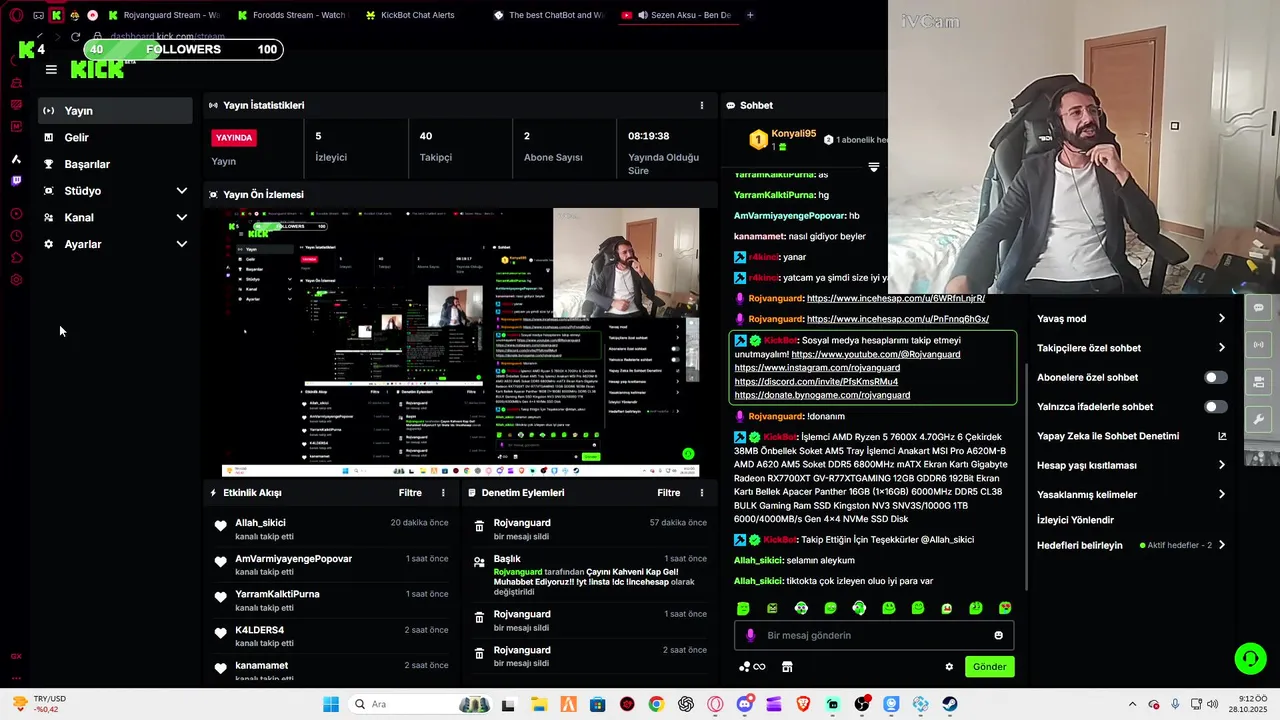Delete icon on Rojvanguard 57 dakika önce entry
Screen dimensions: 1280x720
coord(479,526)
